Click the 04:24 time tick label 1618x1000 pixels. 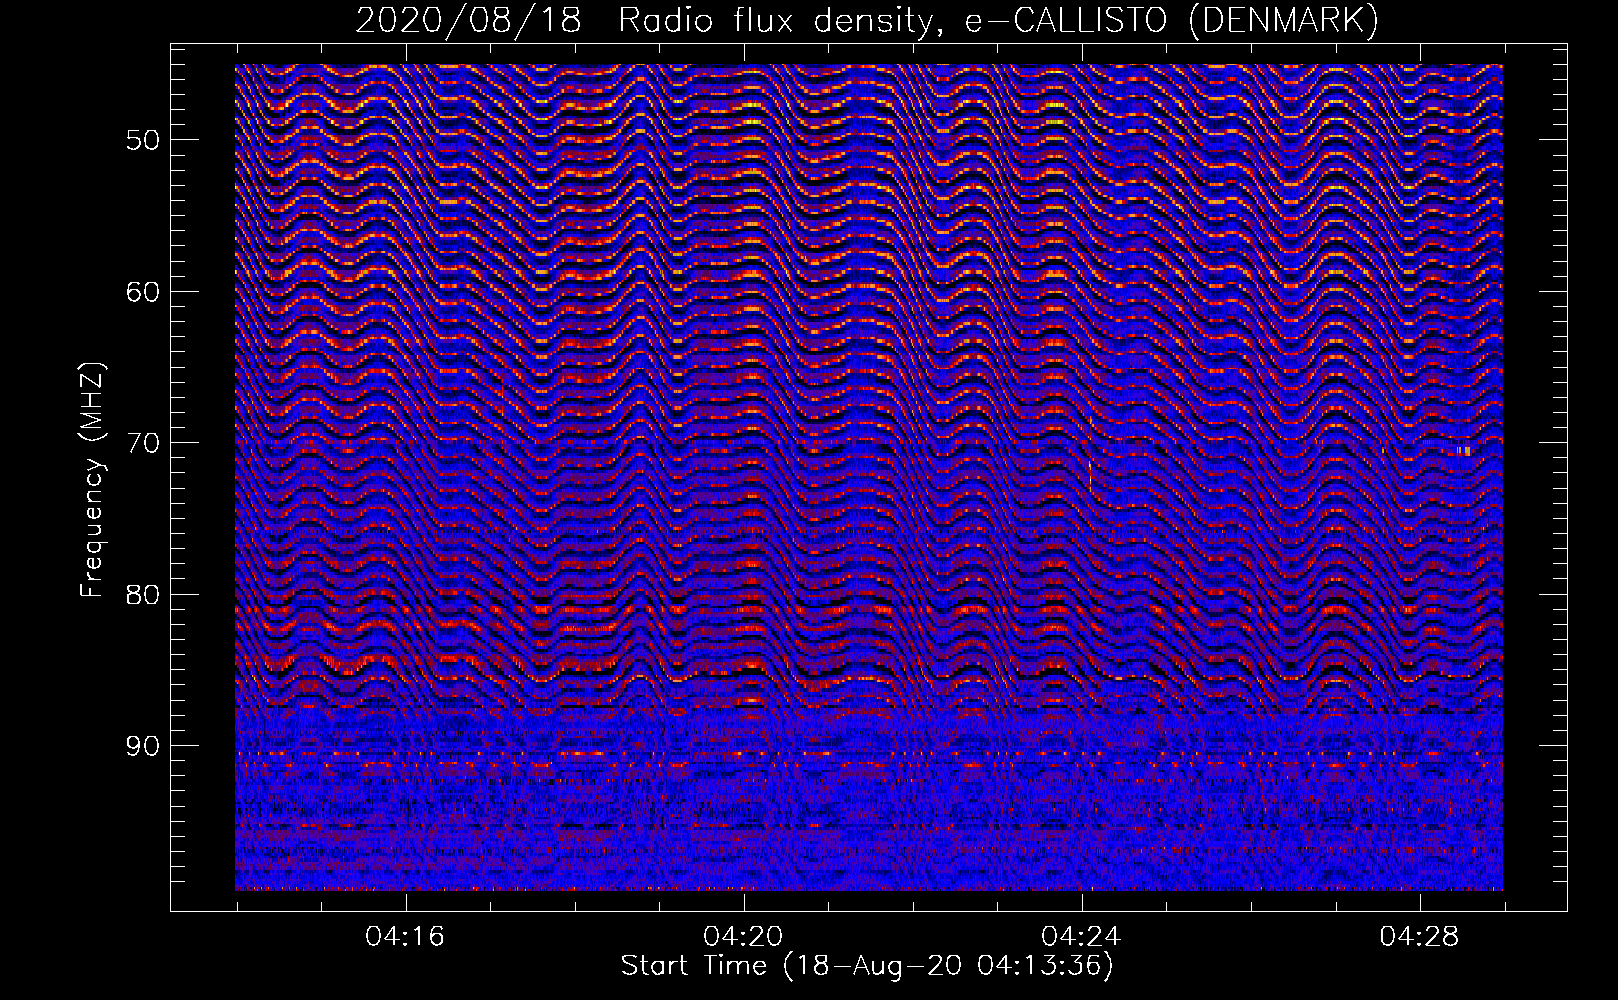coord(1081,937)
